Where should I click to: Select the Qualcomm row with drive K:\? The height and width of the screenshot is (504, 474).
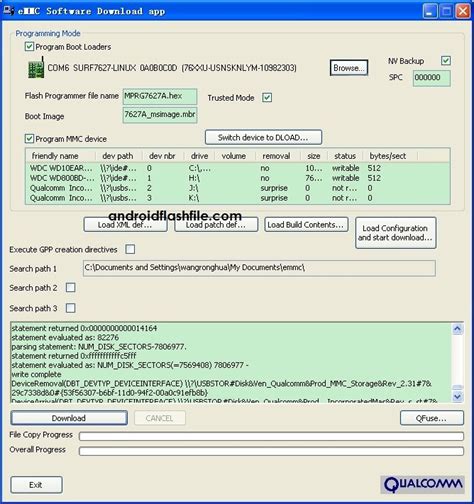pos(238,198)
